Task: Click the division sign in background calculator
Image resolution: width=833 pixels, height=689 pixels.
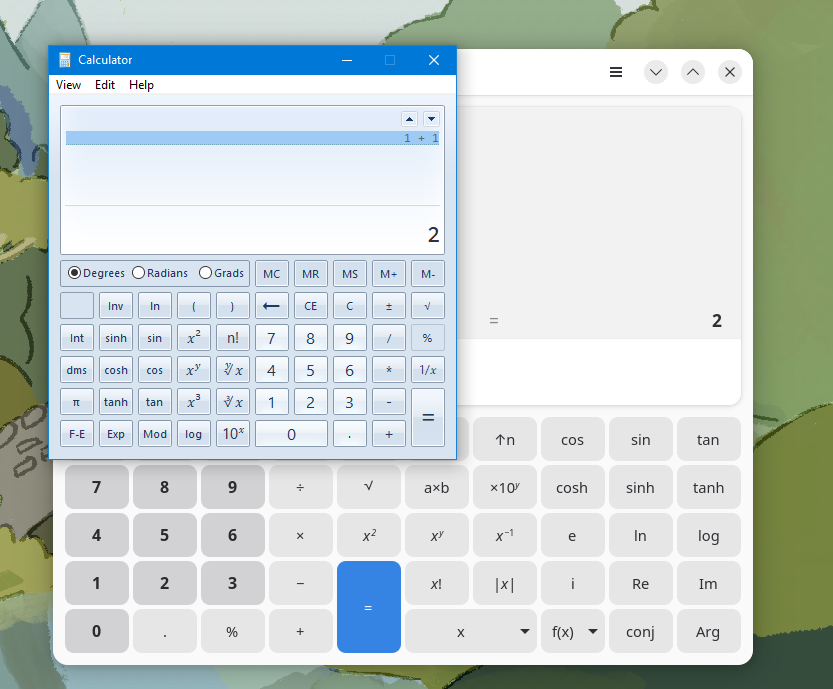Action: [x=301, y=487]
